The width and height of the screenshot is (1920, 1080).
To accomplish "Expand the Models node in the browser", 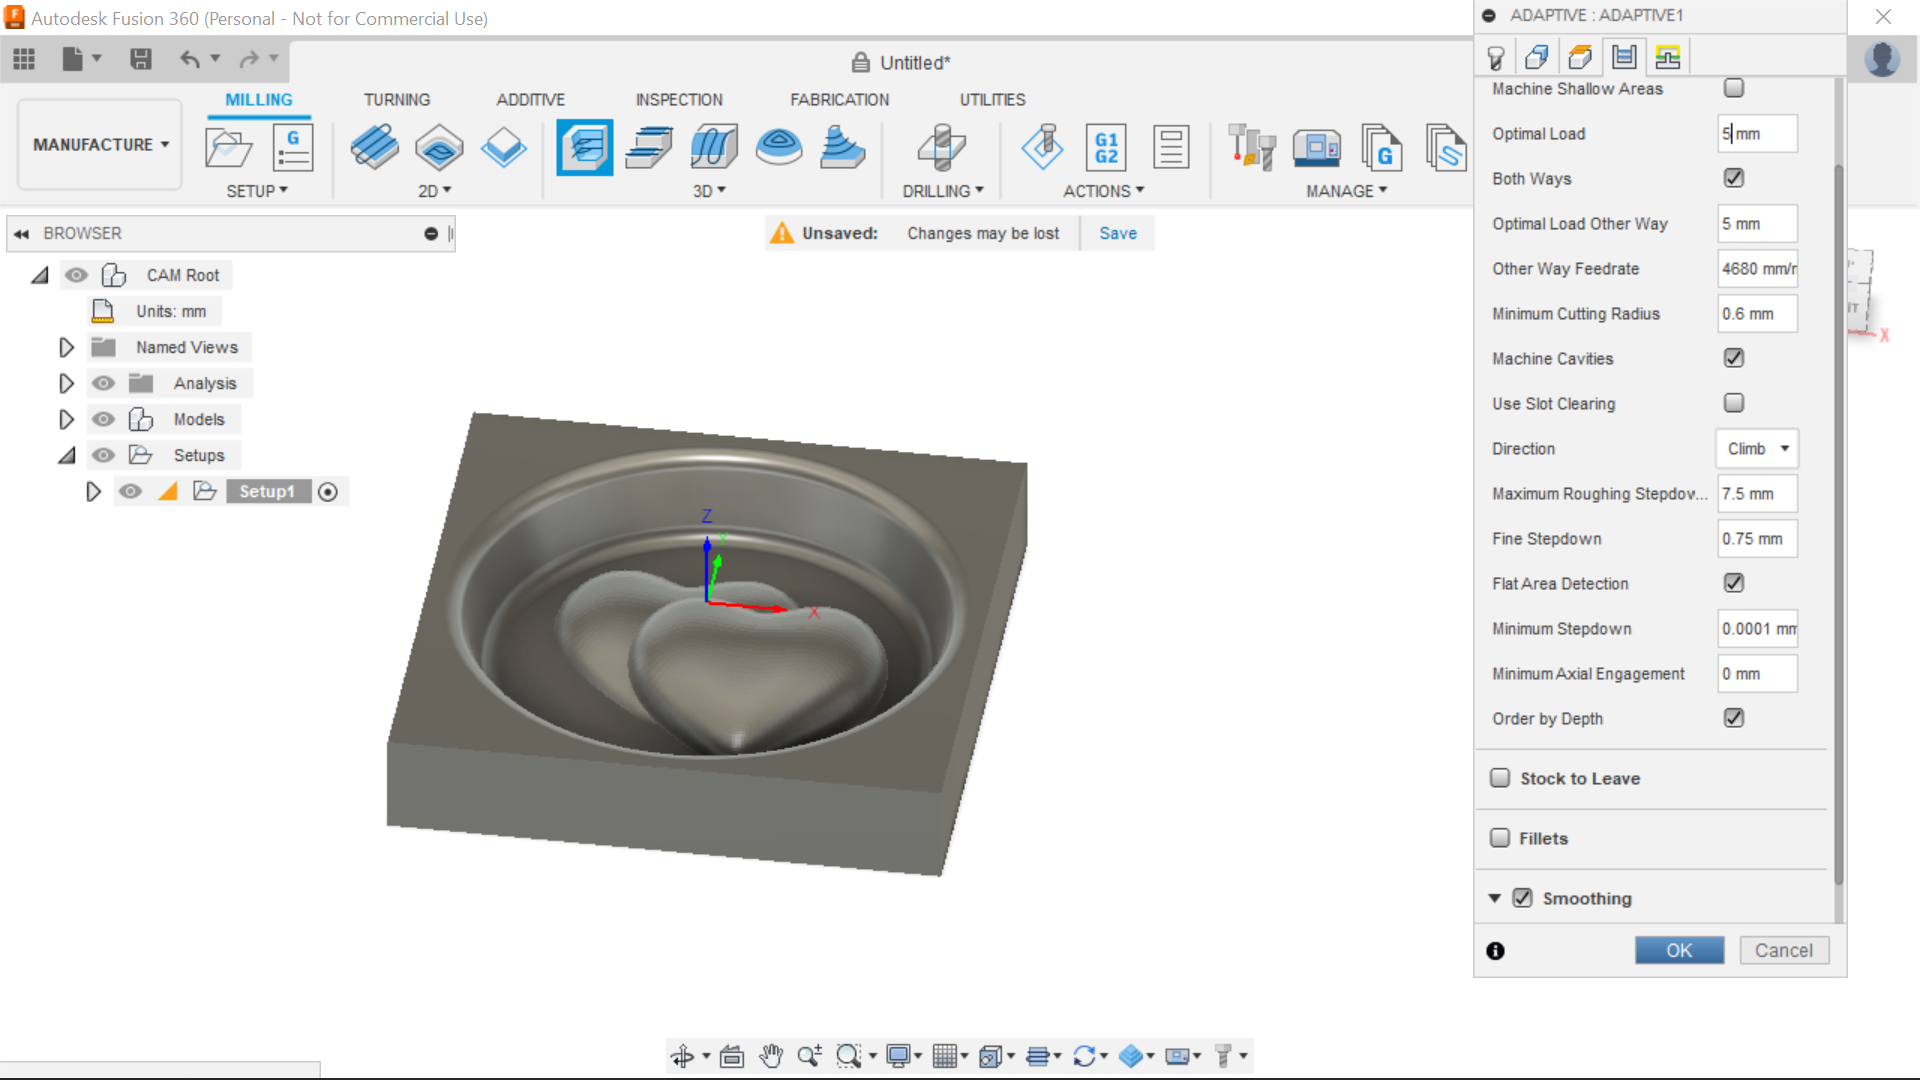I will pyautogui.click(x=66, y=419).
